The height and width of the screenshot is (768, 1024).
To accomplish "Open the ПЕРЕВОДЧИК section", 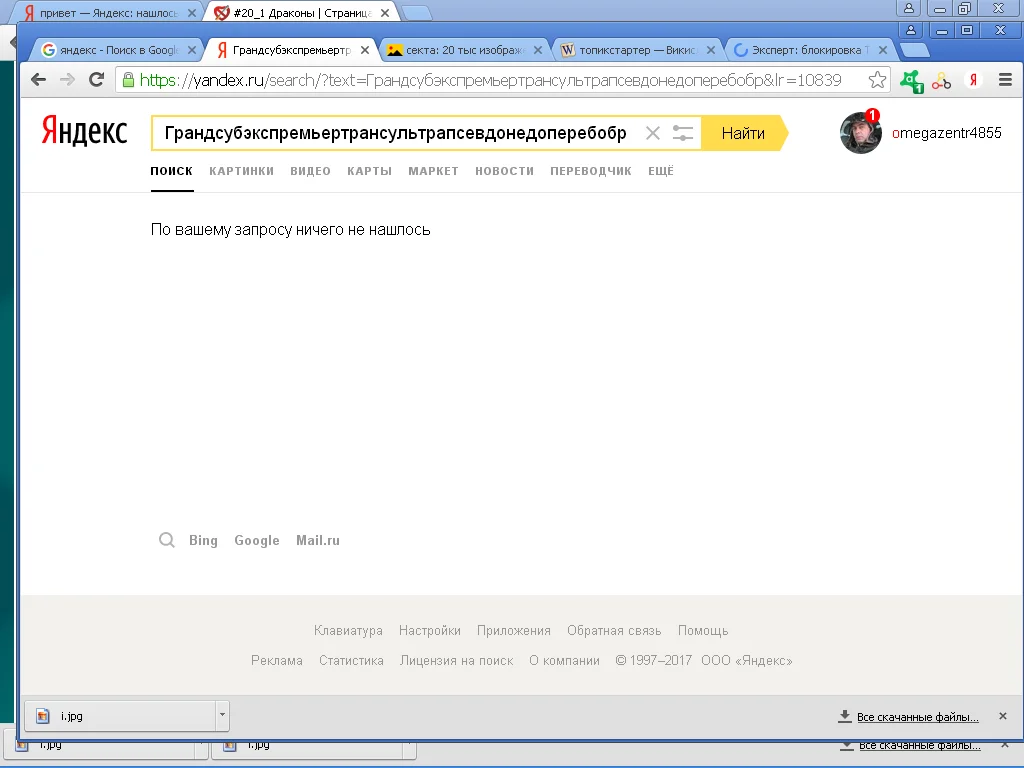I will tap(591, 171).
